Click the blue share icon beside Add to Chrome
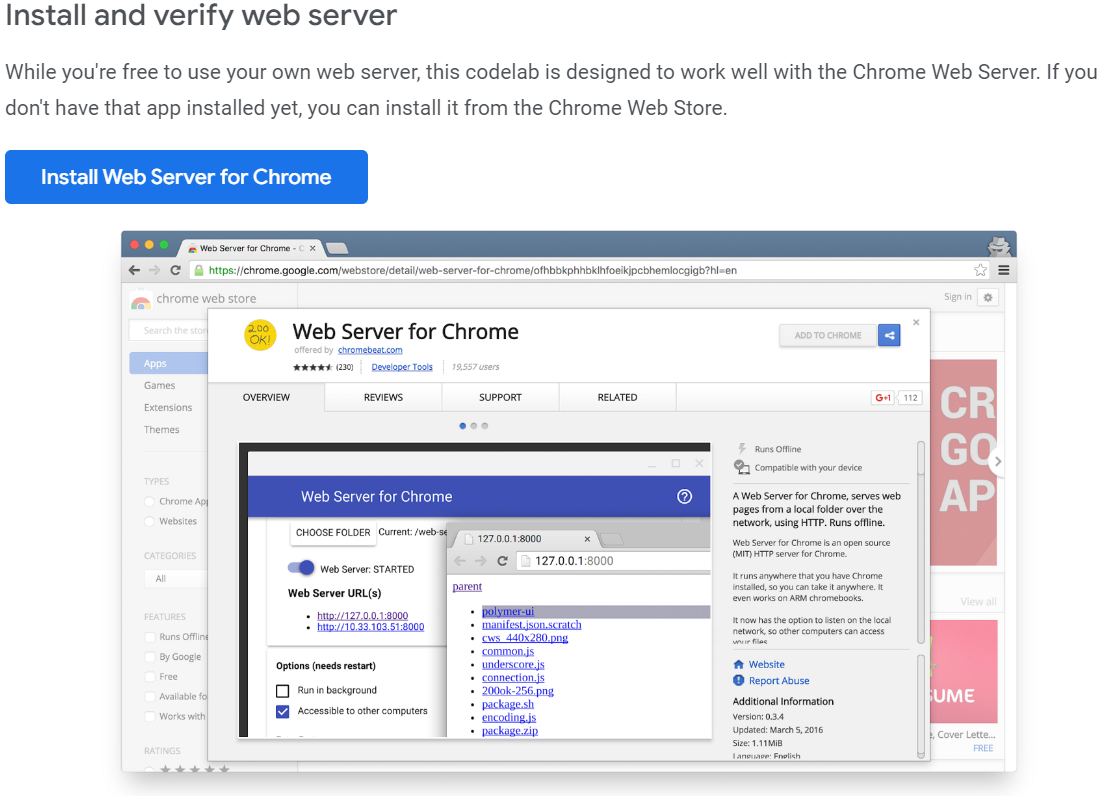The width and height of the screenshot is (1106, 796). 889,335
